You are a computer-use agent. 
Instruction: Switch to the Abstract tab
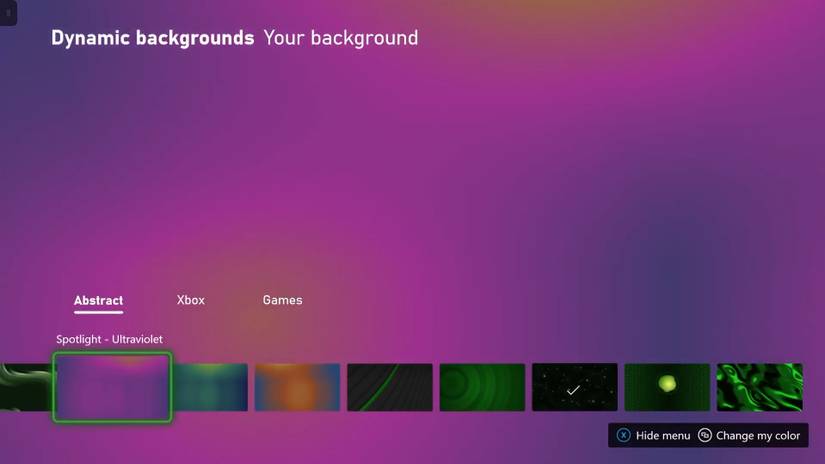point(98,300)
